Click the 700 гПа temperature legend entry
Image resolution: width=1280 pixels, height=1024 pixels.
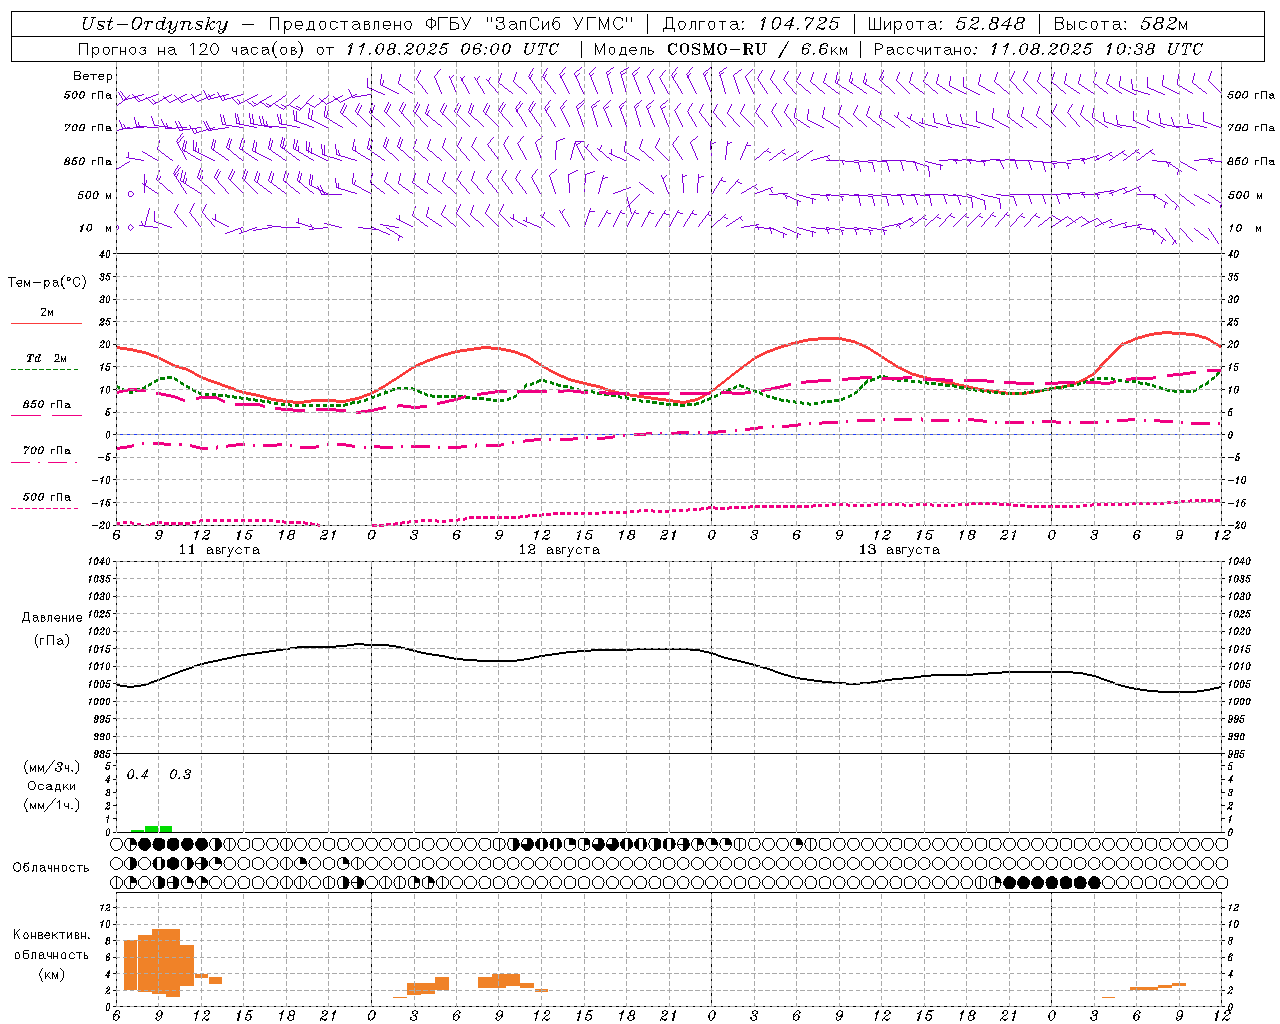pyautogui.click(x=47, y=450)
